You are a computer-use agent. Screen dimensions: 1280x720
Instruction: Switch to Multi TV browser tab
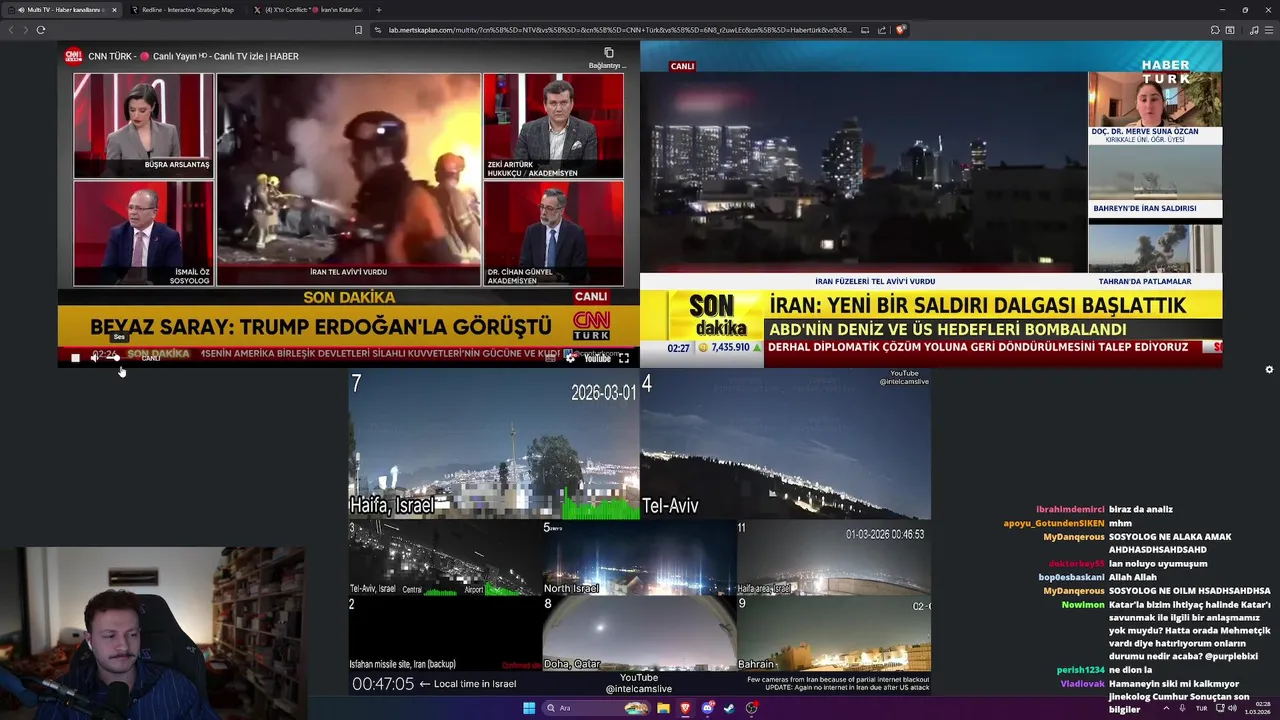63,10
